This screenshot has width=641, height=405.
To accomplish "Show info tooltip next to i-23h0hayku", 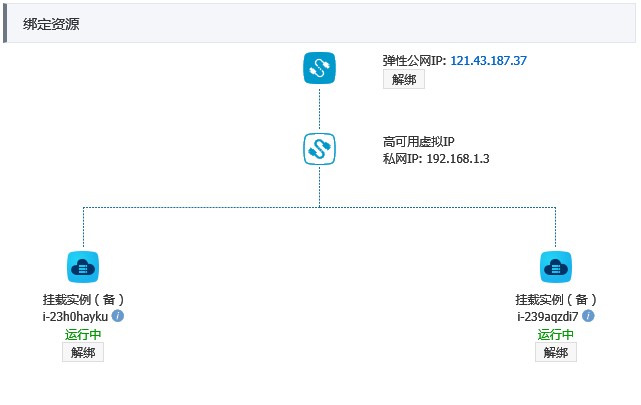I will pyautogui.click(x=118, y=316).
